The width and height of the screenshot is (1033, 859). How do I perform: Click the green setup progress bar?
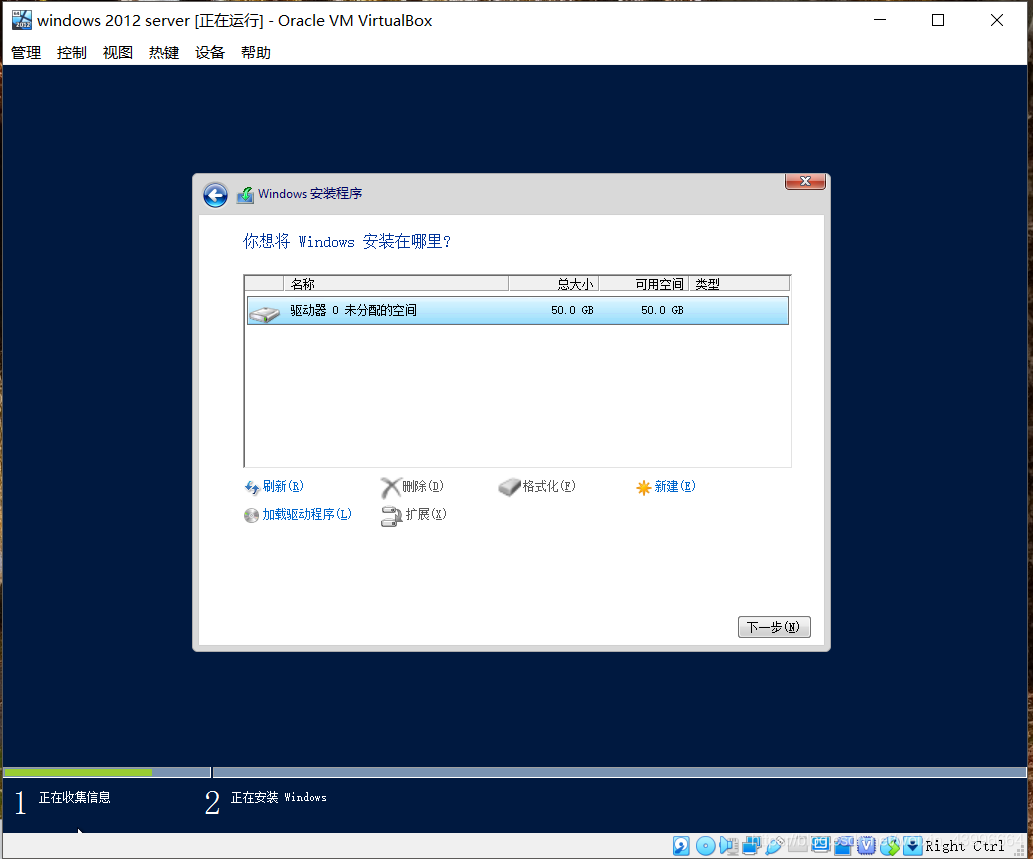(78, 772)
